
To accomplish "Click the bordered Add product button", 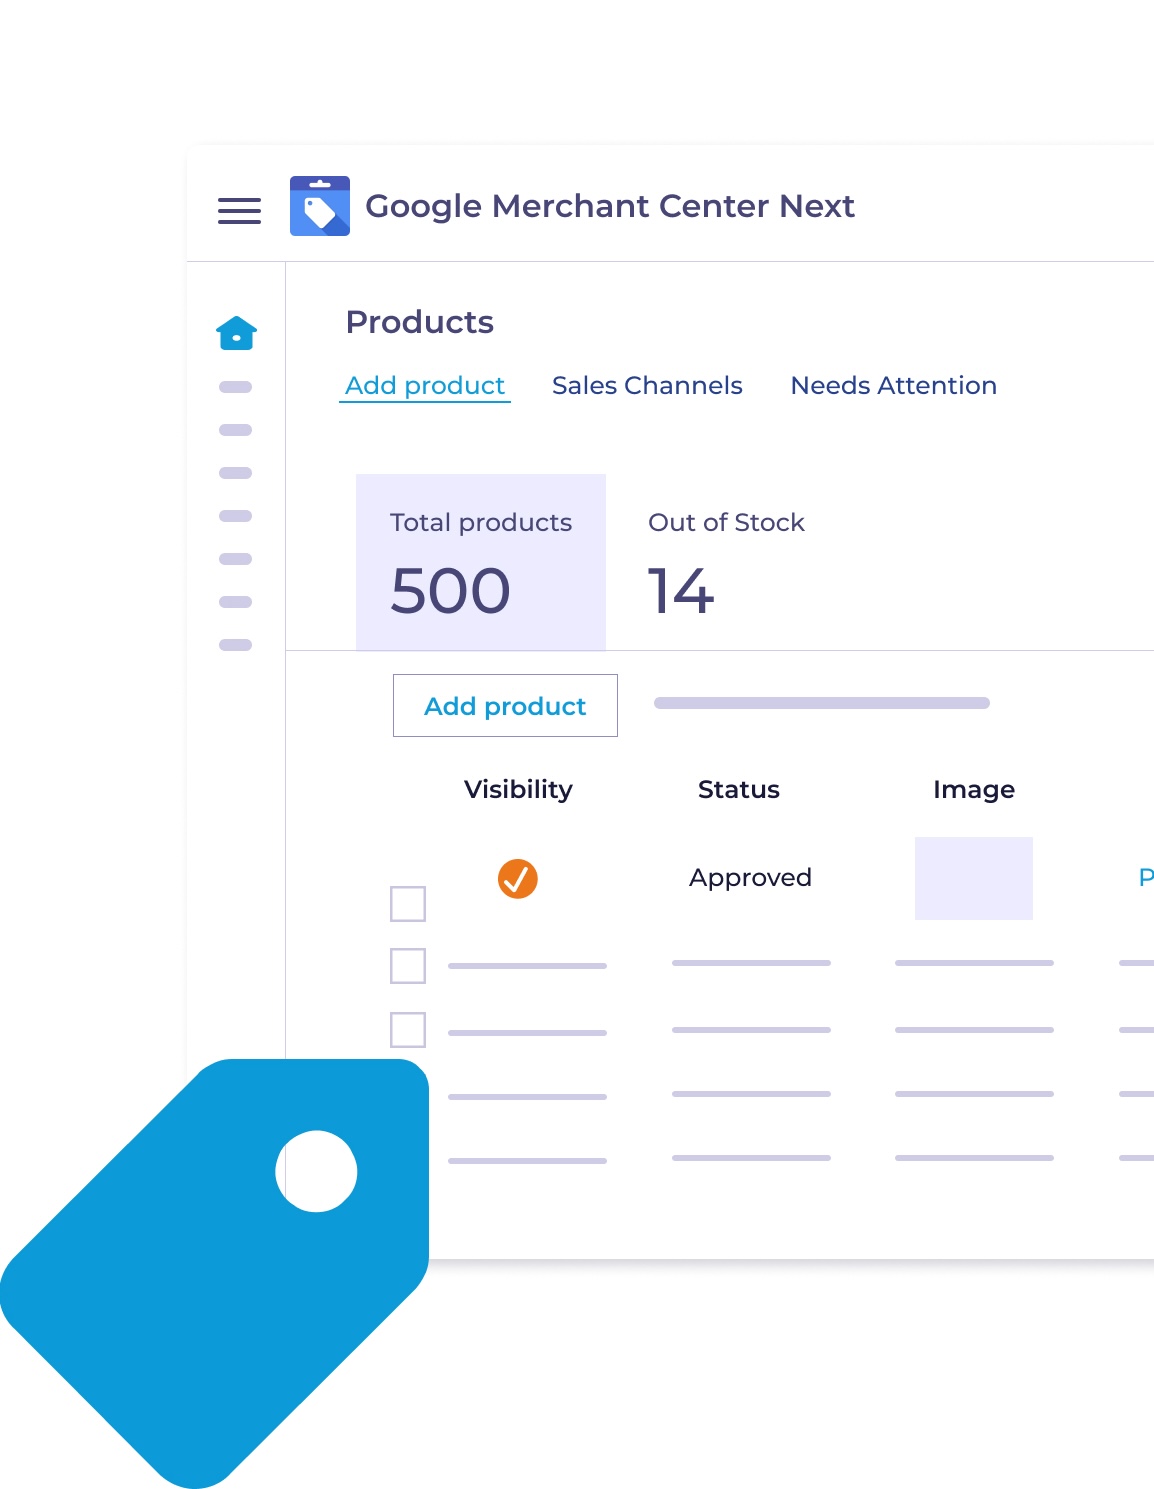I will coord(505,706).
